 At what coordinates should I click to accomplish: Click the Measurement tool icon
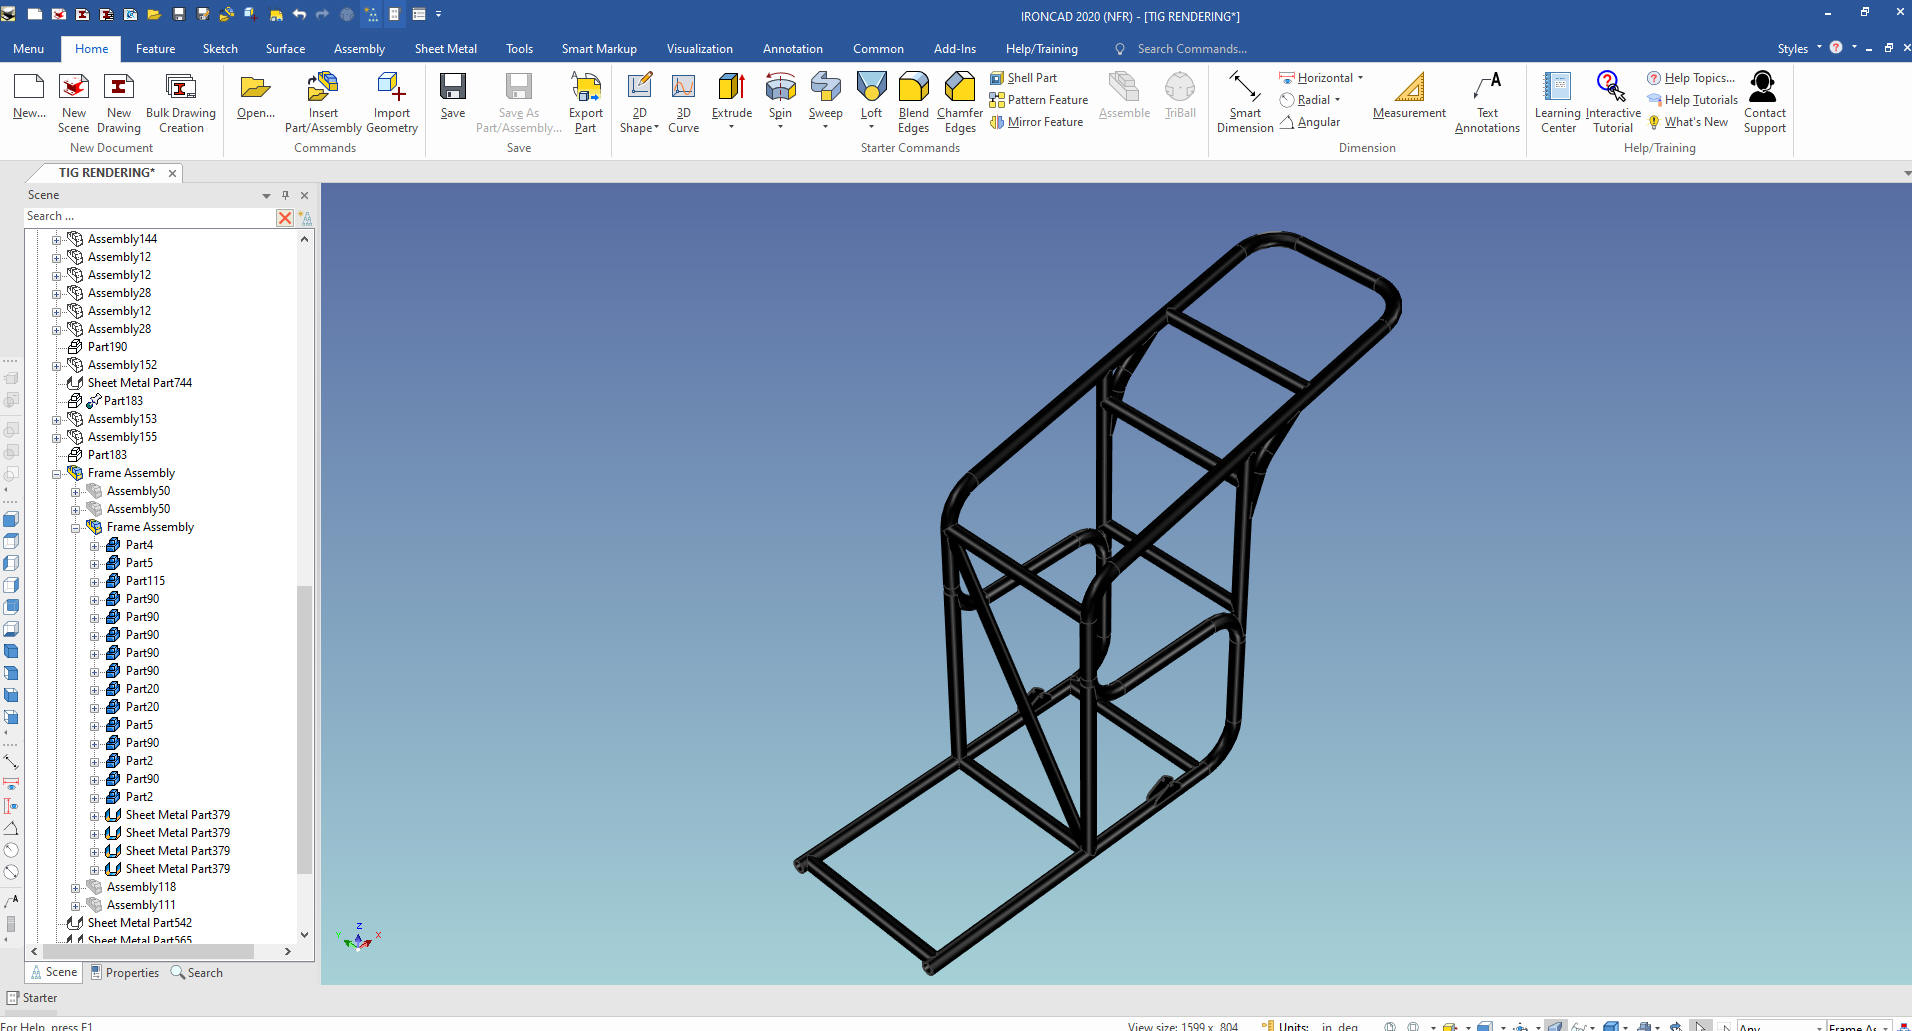1409,89
